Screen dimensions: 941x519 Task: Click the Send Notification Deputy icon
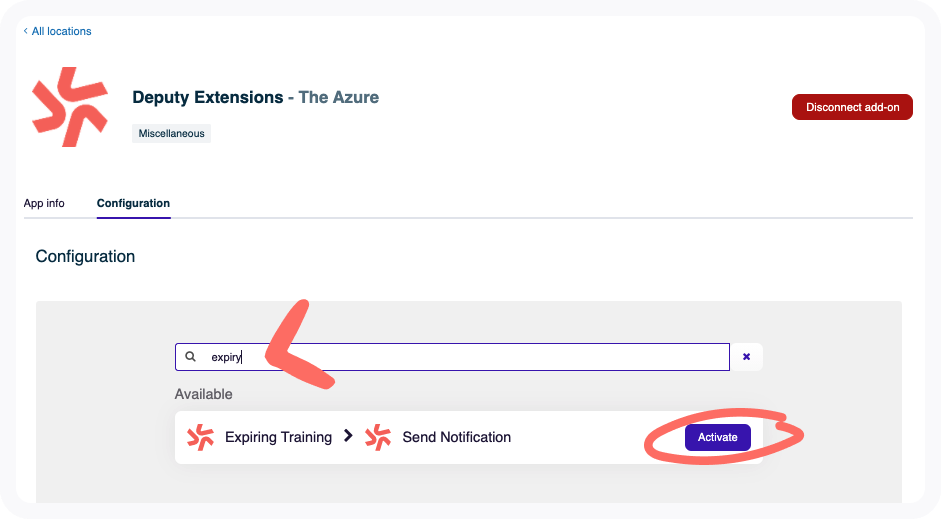[x=378, y=437]
